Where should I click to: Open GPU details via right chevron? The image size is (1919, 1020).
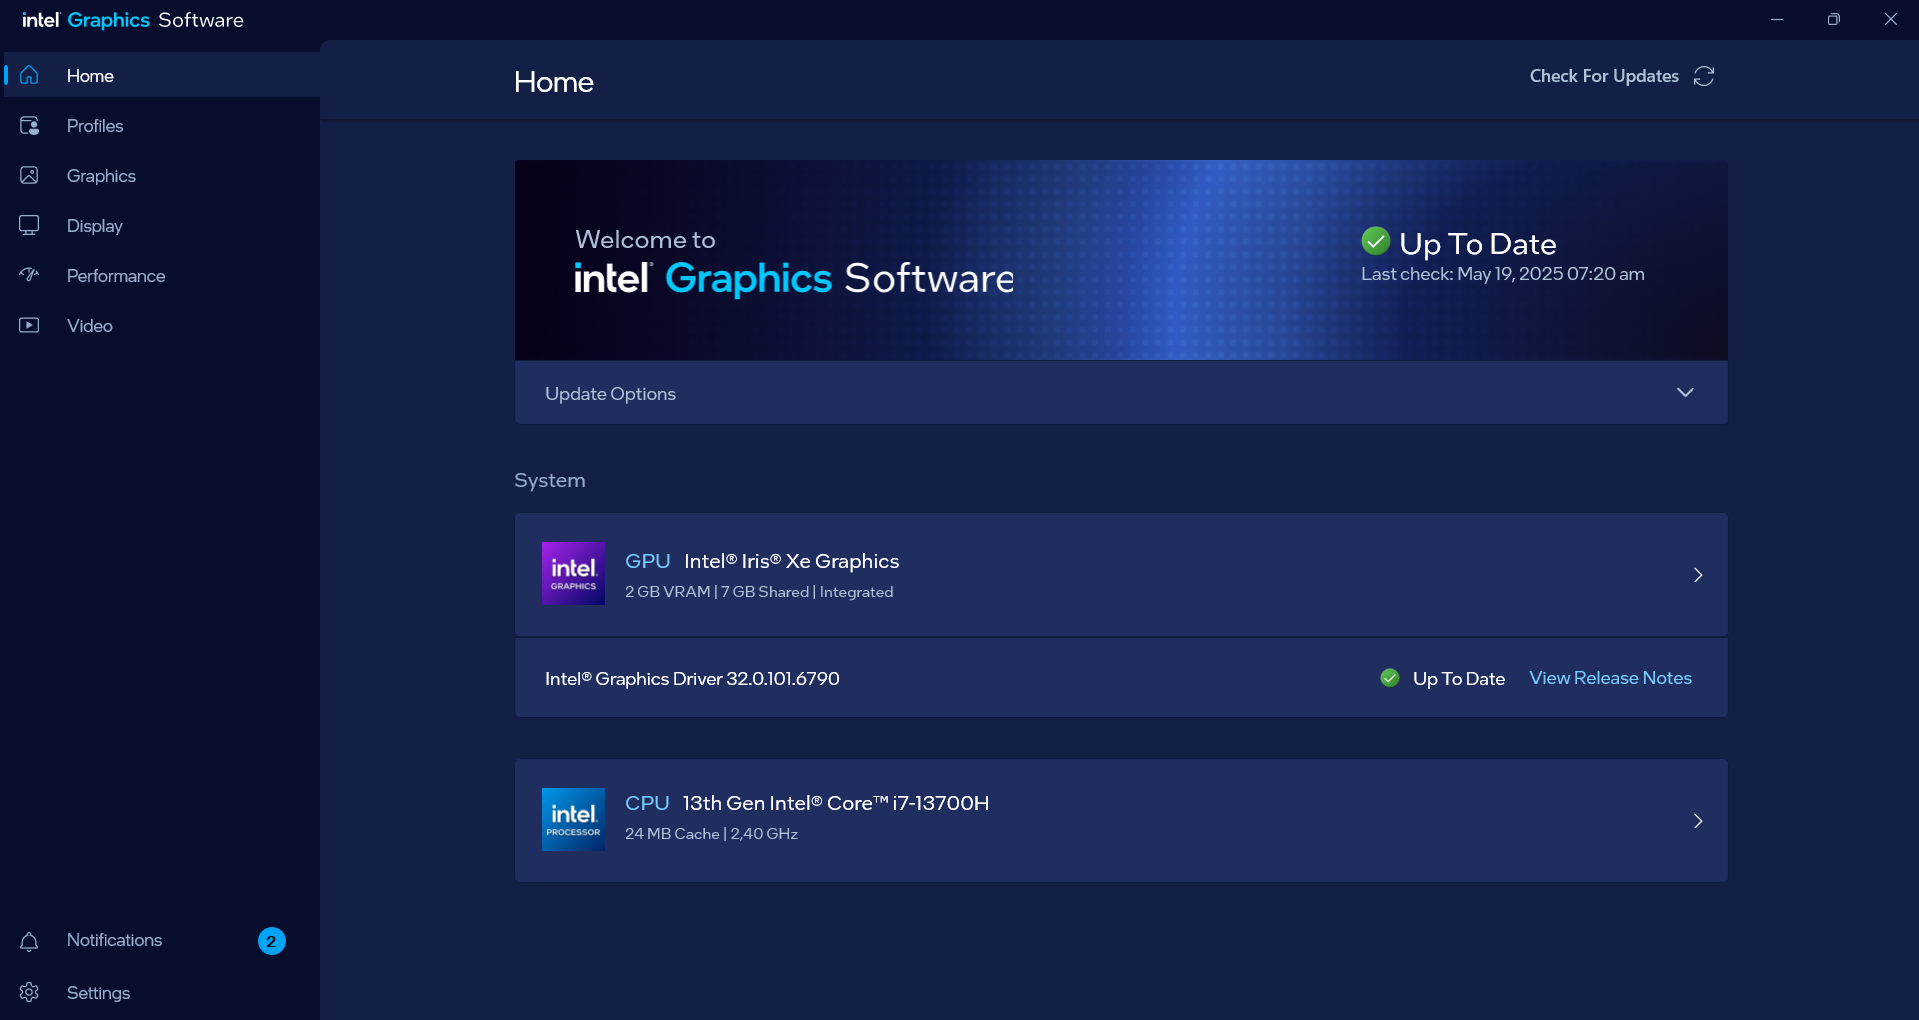(x=1698, y=575)
